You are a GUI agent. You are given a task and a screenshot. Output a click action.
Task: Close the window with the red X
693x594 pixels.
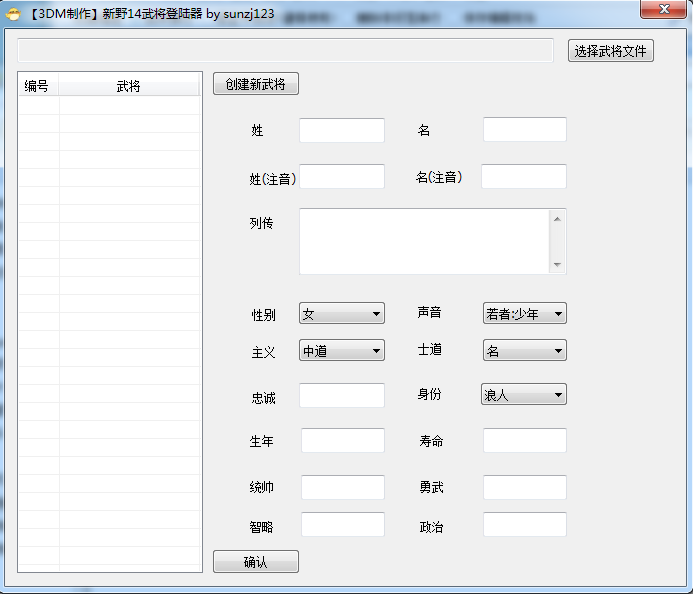pos(662,9)
